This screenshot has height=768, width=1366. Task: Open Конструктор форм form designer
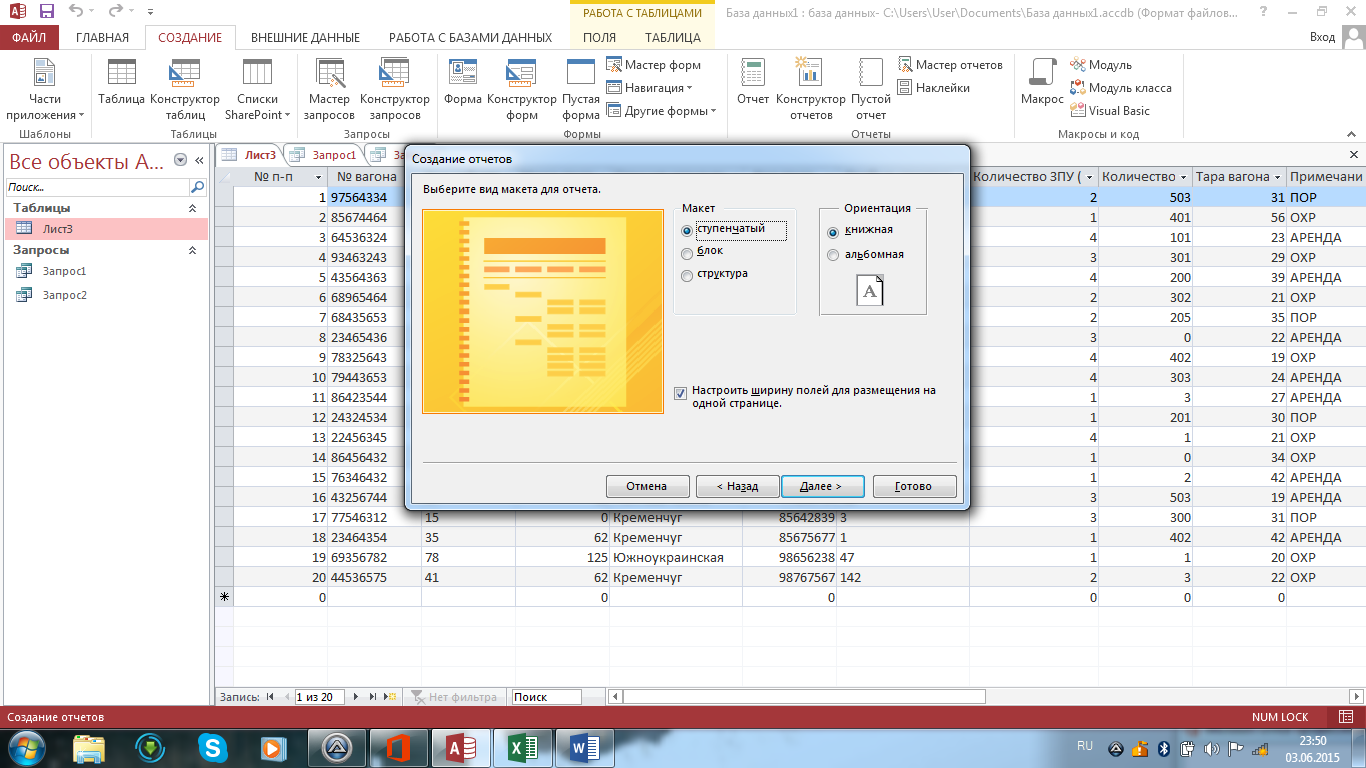[521, 89]
